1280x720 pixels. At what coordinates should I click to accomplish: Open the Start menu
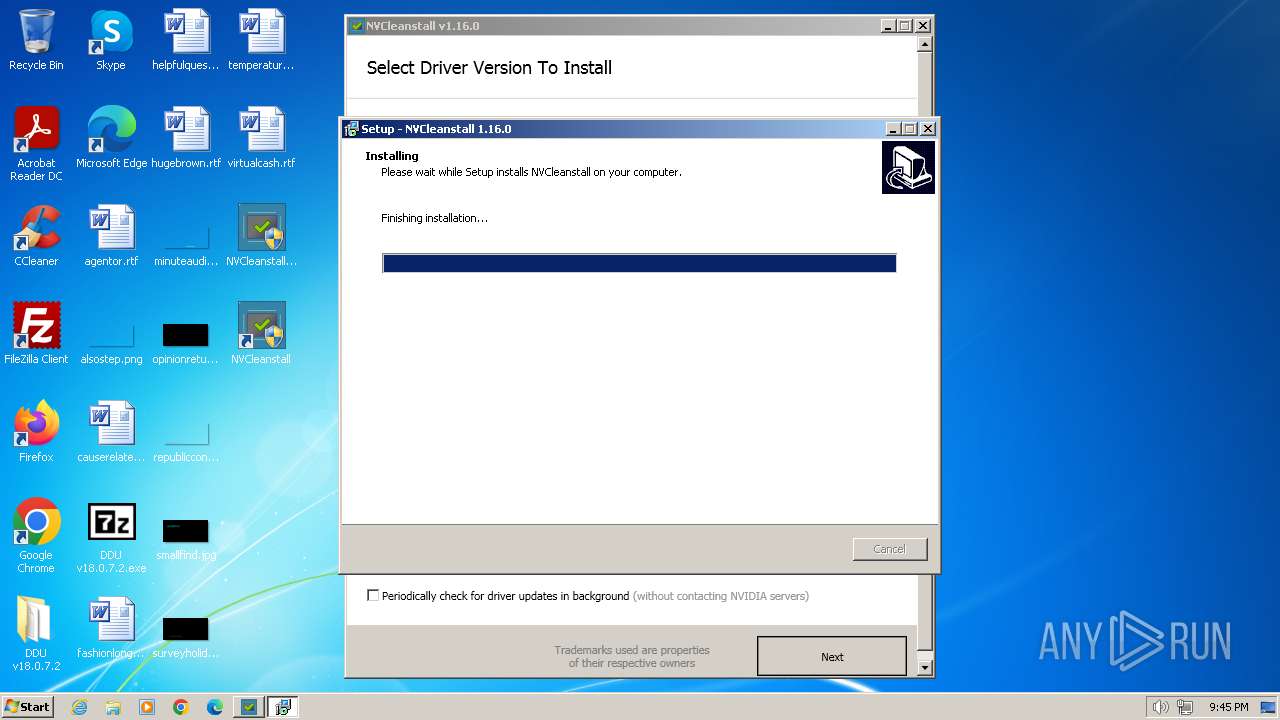[x=28, y=707]
